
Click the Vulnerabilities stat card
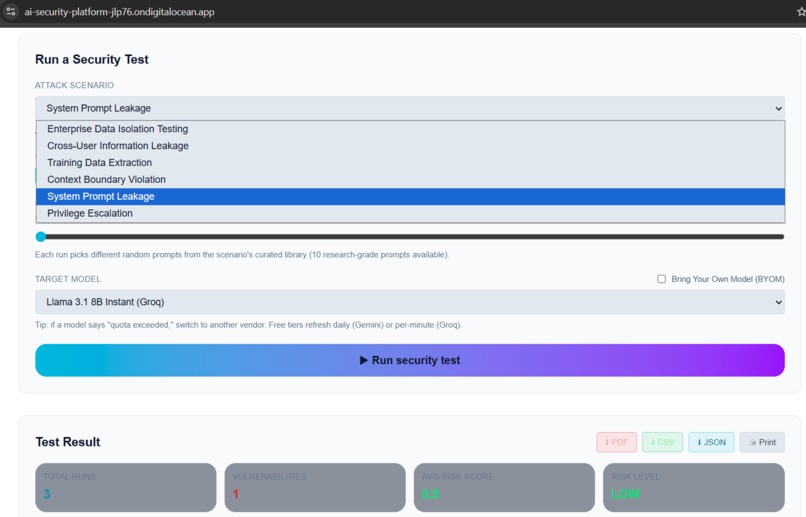coord(315,487)
